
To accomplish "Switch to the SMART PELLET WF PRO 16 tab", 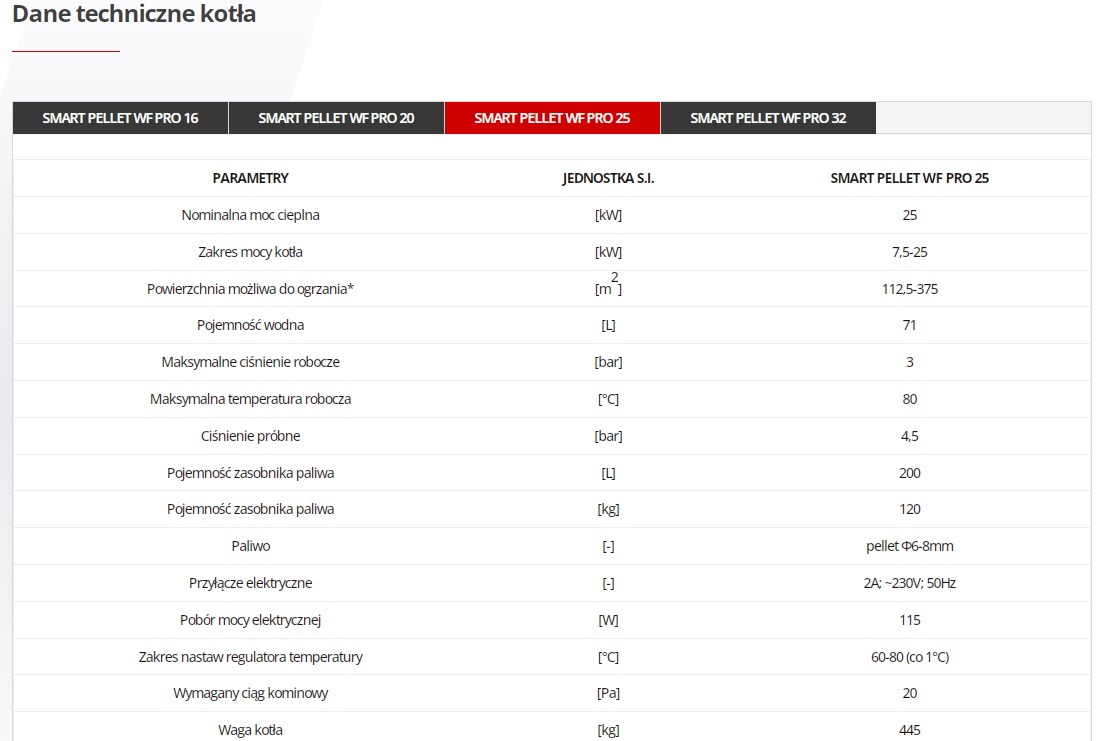I will pos(120,118).
